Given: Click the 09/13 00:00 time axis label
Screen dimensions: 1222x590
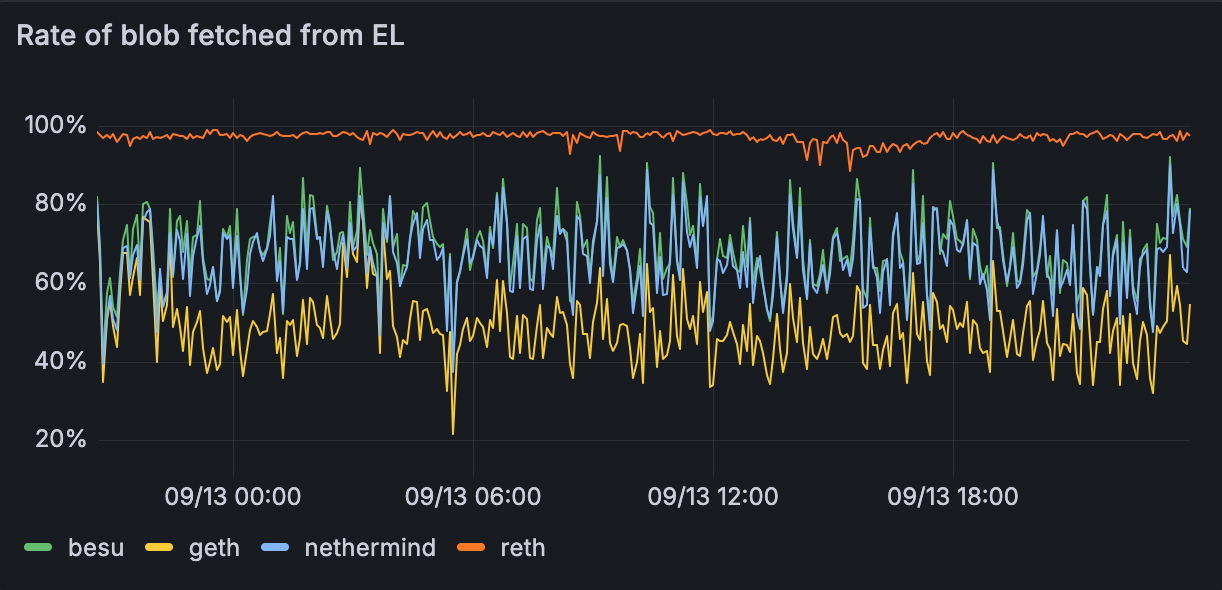Looking at the screenshot, I should pos(233,496).
